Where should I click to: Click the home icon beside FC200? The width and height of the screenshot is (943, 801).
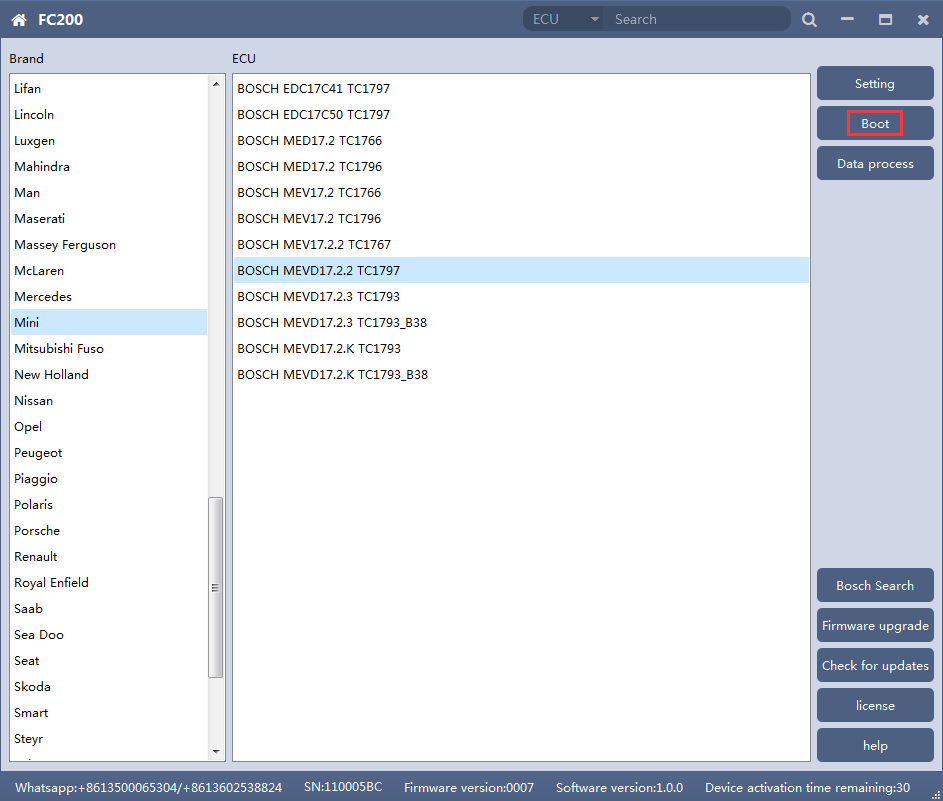[x=19, y=20]
